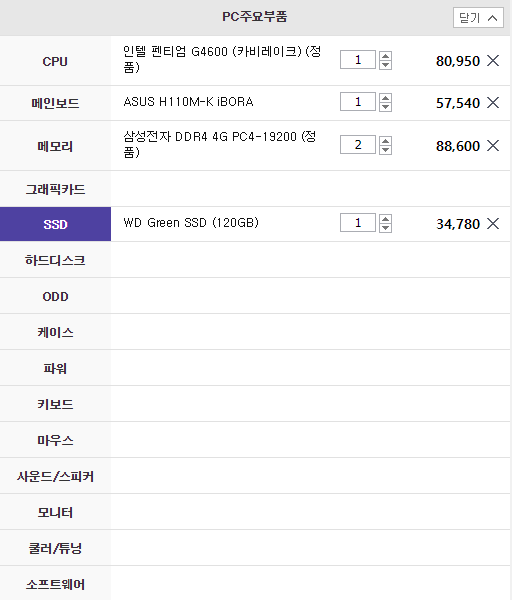Image resolution: width=512 pixels, height=600 pixels.
Task: Decrease motherboard quantity with down arrow
Action: click(385, 107)
